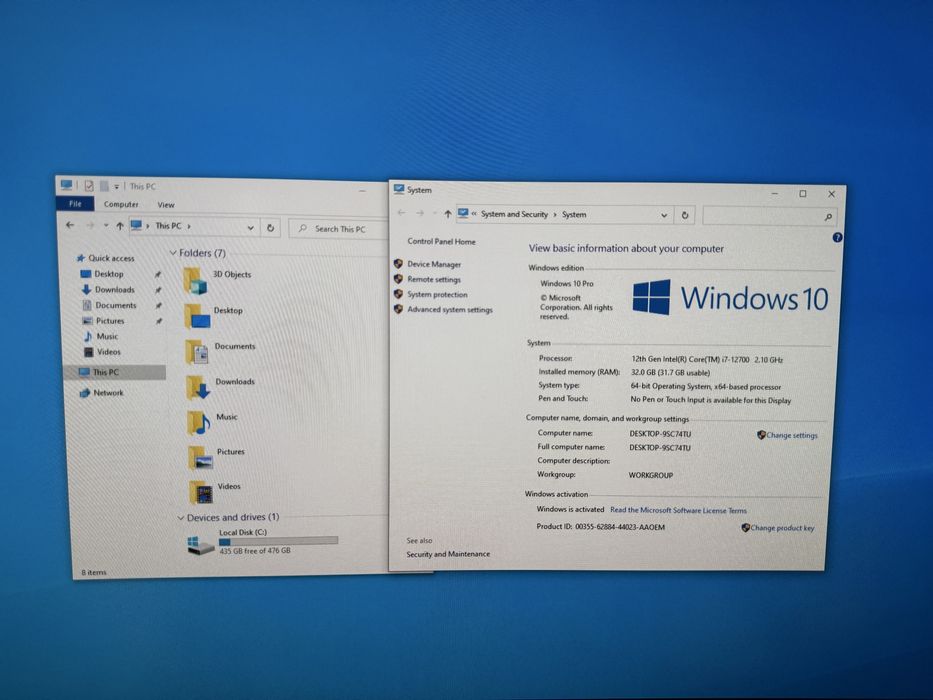Refresh the System window address bar
The height and width of the screenshot is (700, 933).
(685, 215)
